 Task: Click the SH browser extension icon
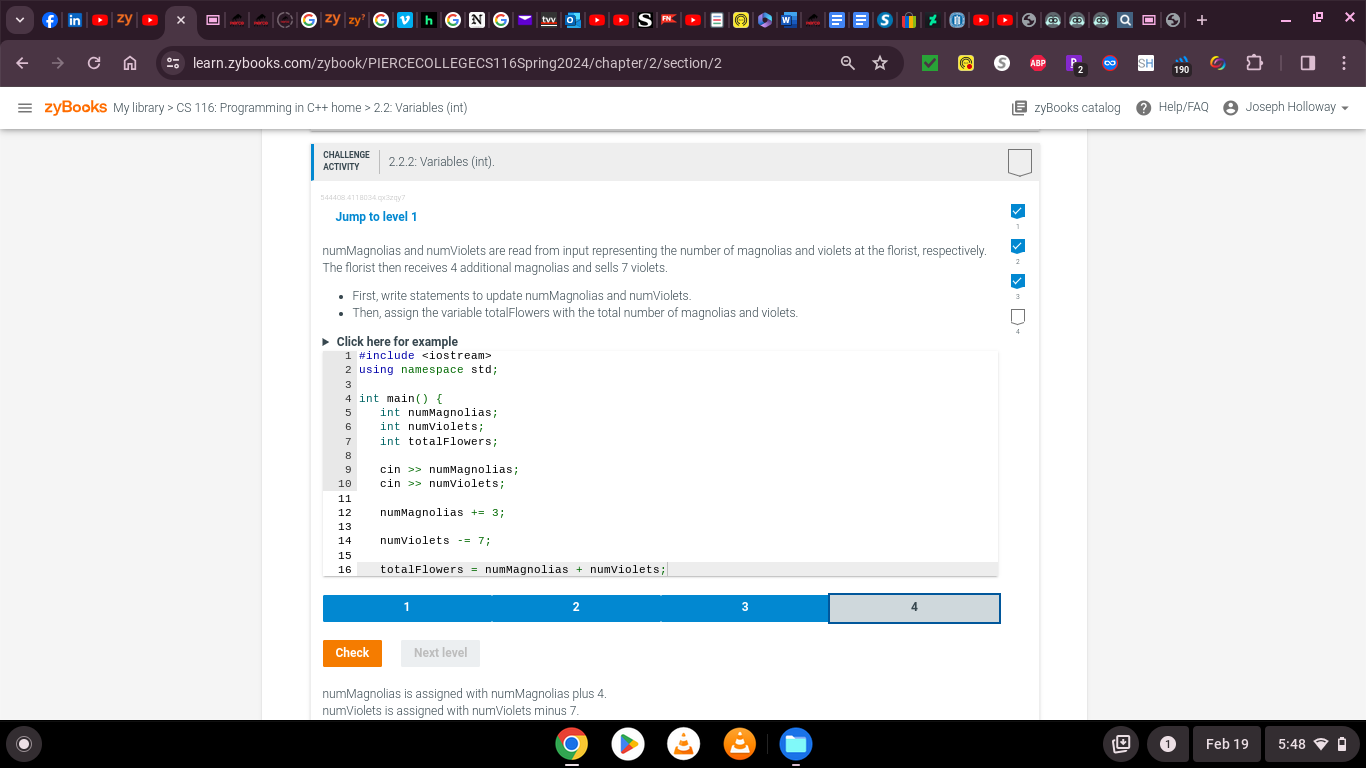[x=1145, y=62]
